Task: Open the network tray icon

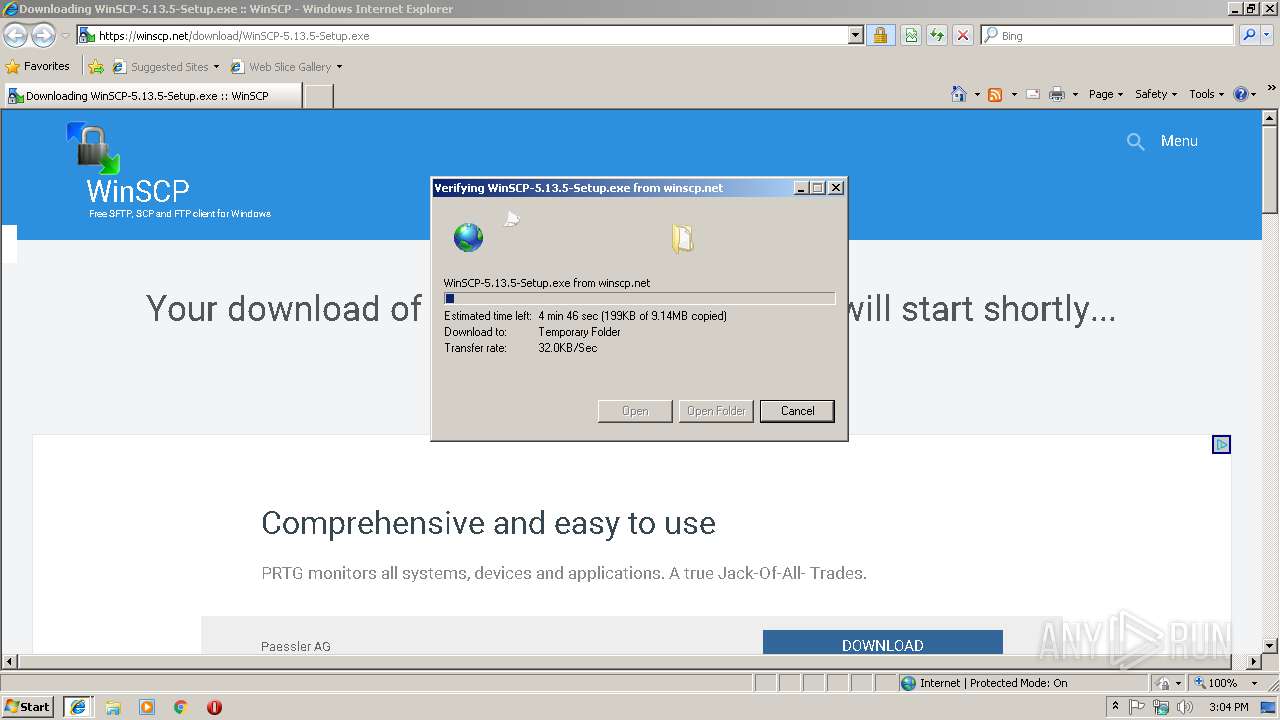Action: tap(1161, 707)
